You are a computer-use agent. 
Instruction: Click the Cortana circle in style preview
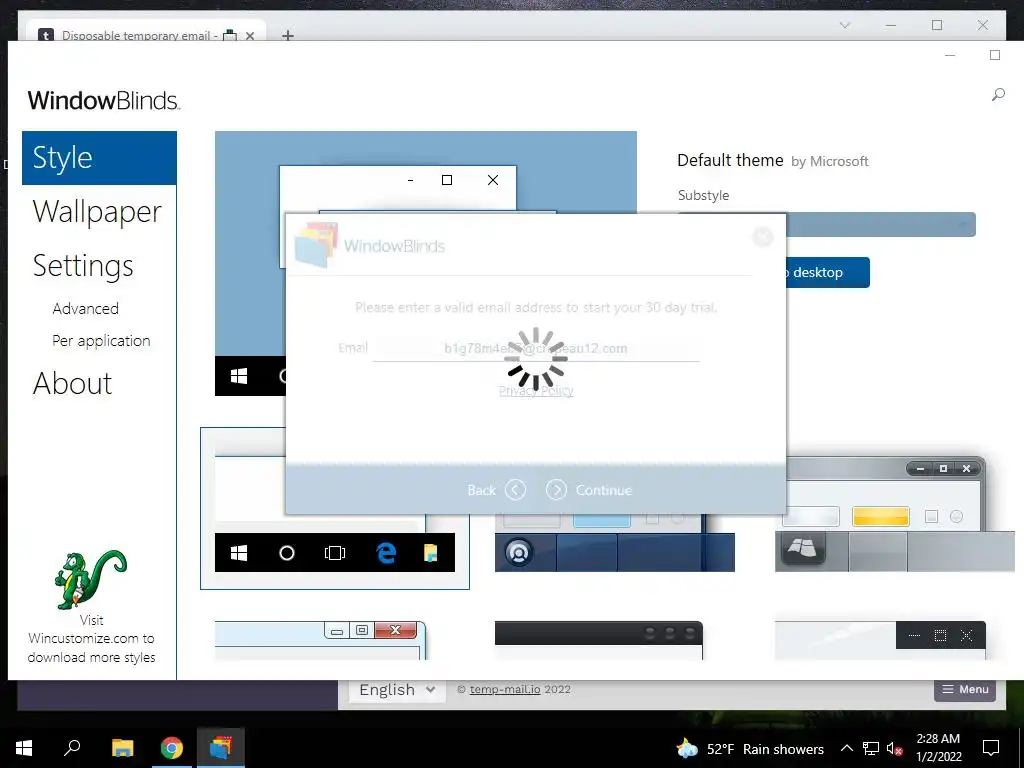click(287, 553)
